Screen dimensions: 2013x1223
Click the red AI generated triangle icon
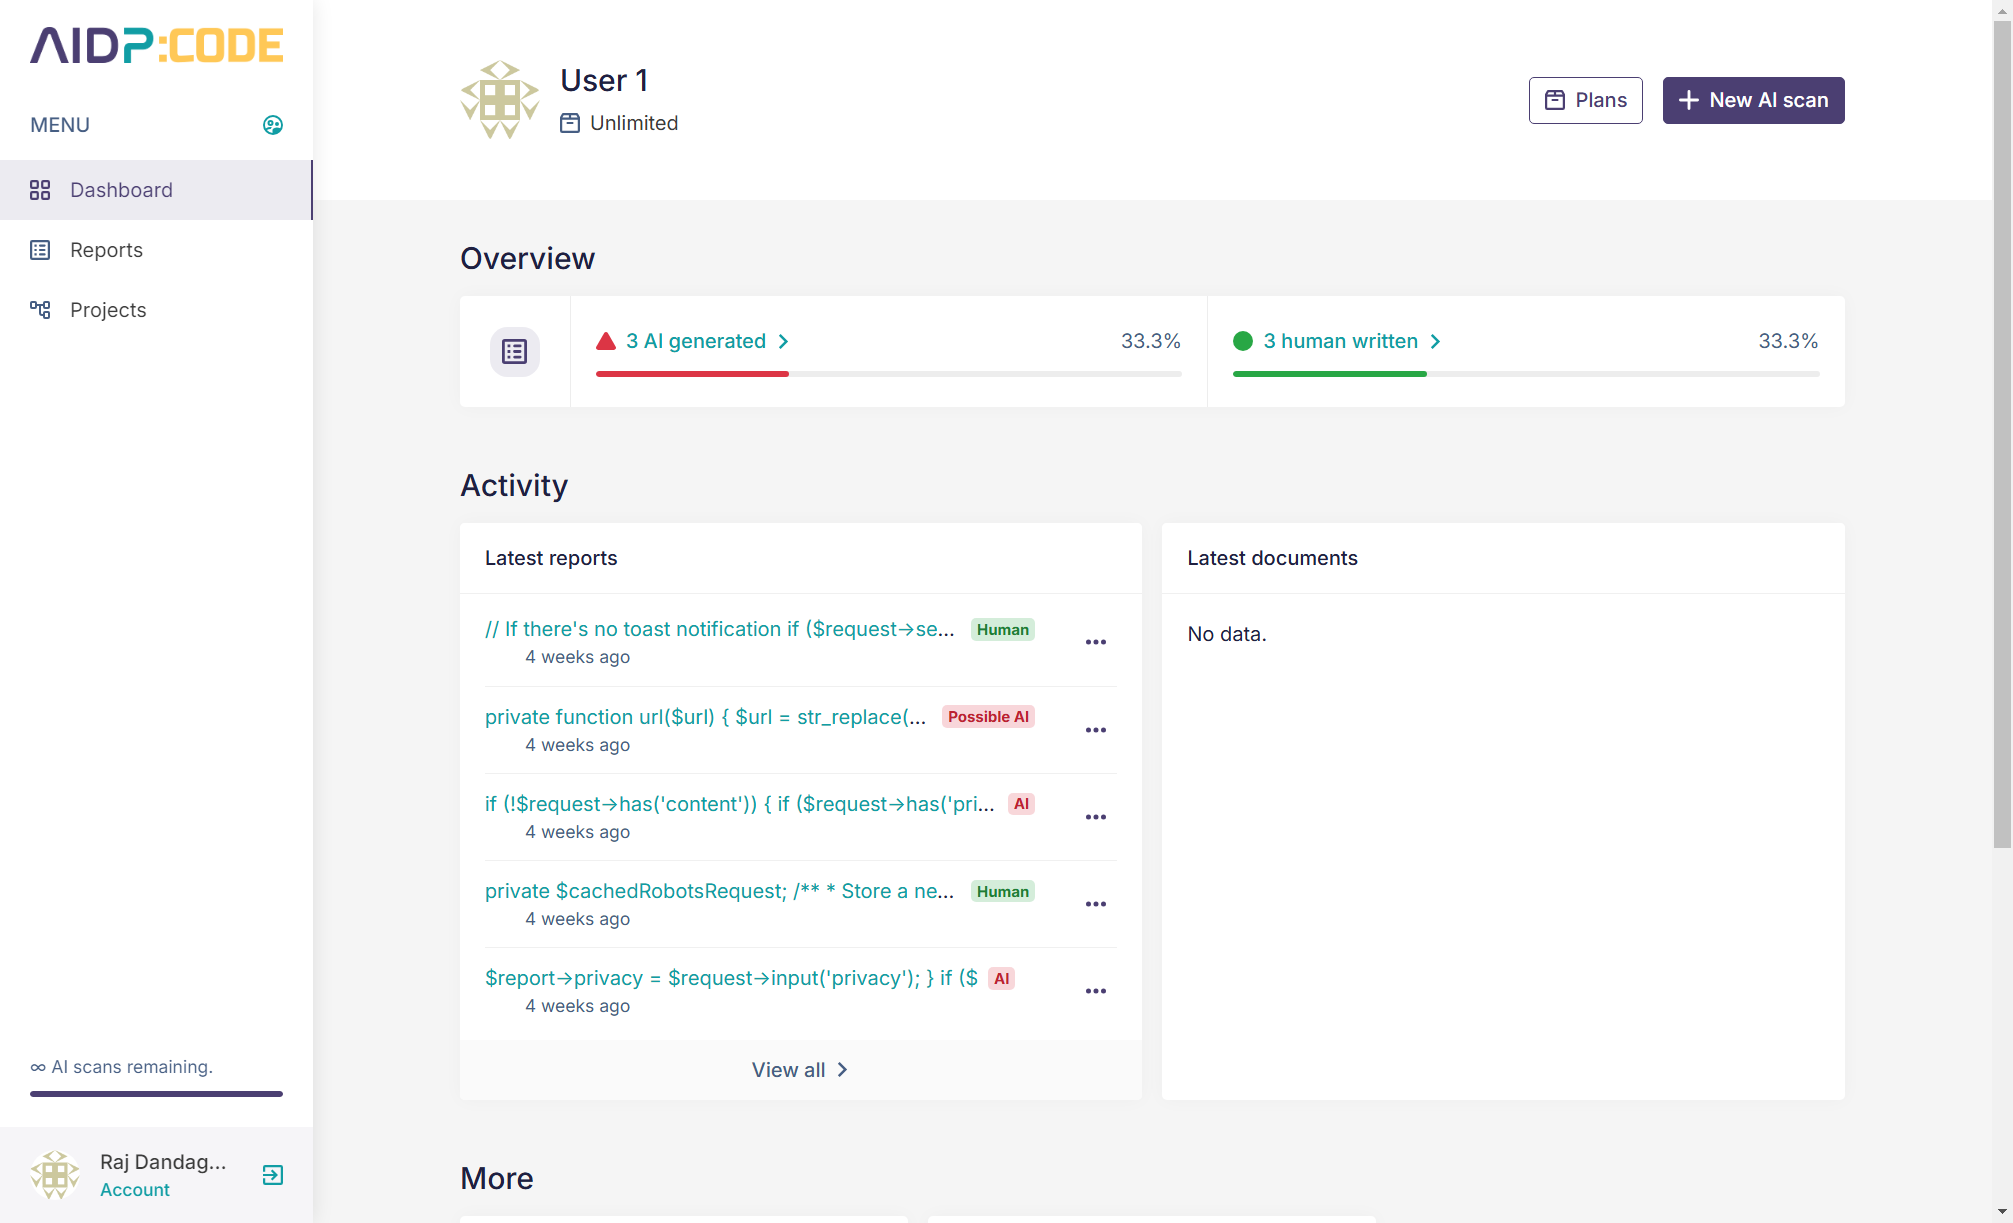tap(605, 341)
